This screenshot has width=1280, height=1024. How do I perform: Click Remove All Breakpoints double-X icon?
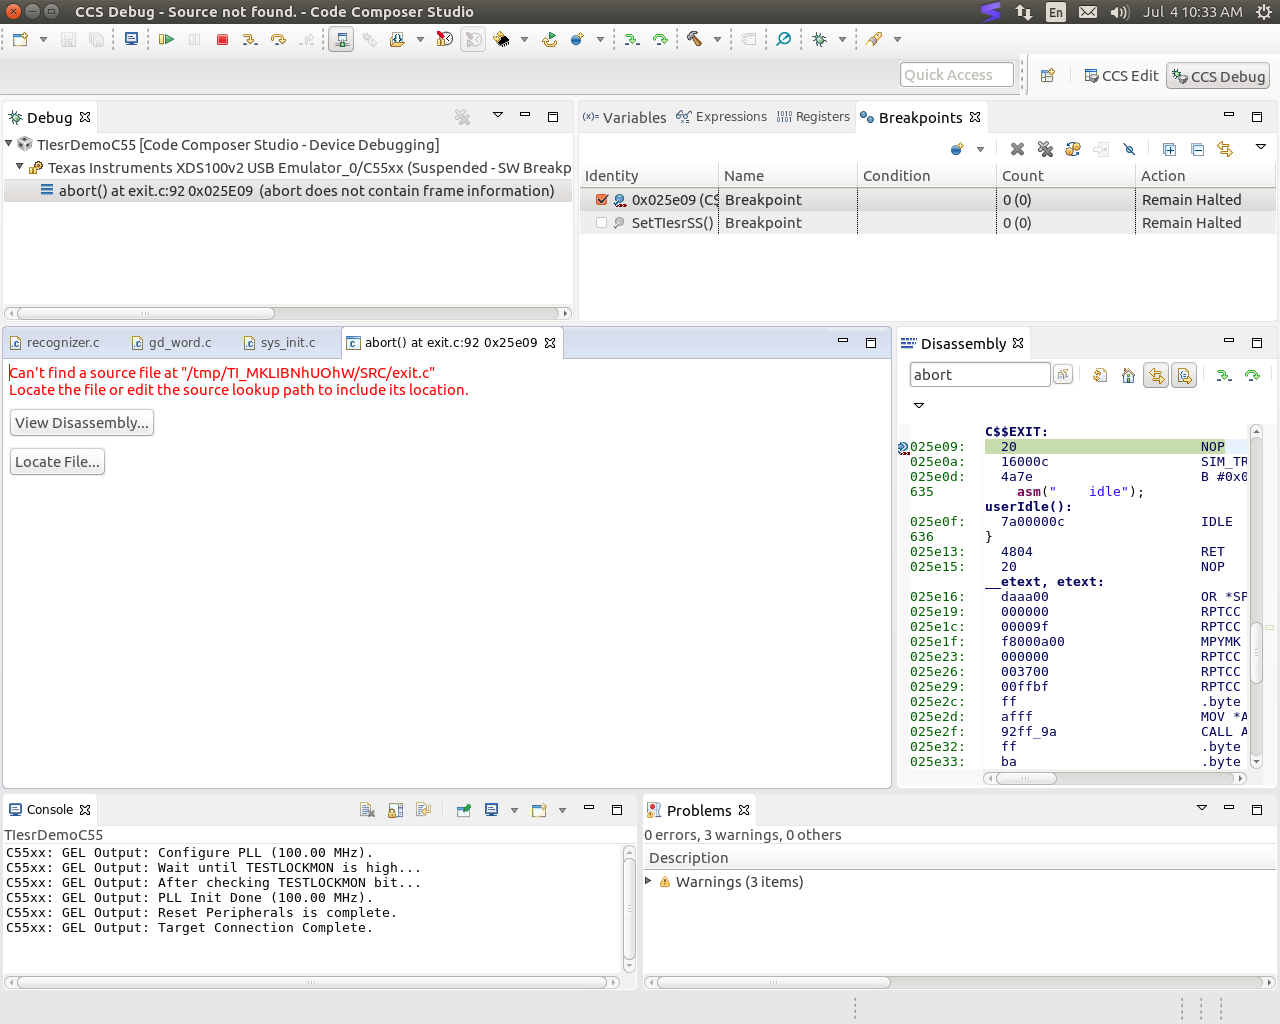click(1045, 149)
